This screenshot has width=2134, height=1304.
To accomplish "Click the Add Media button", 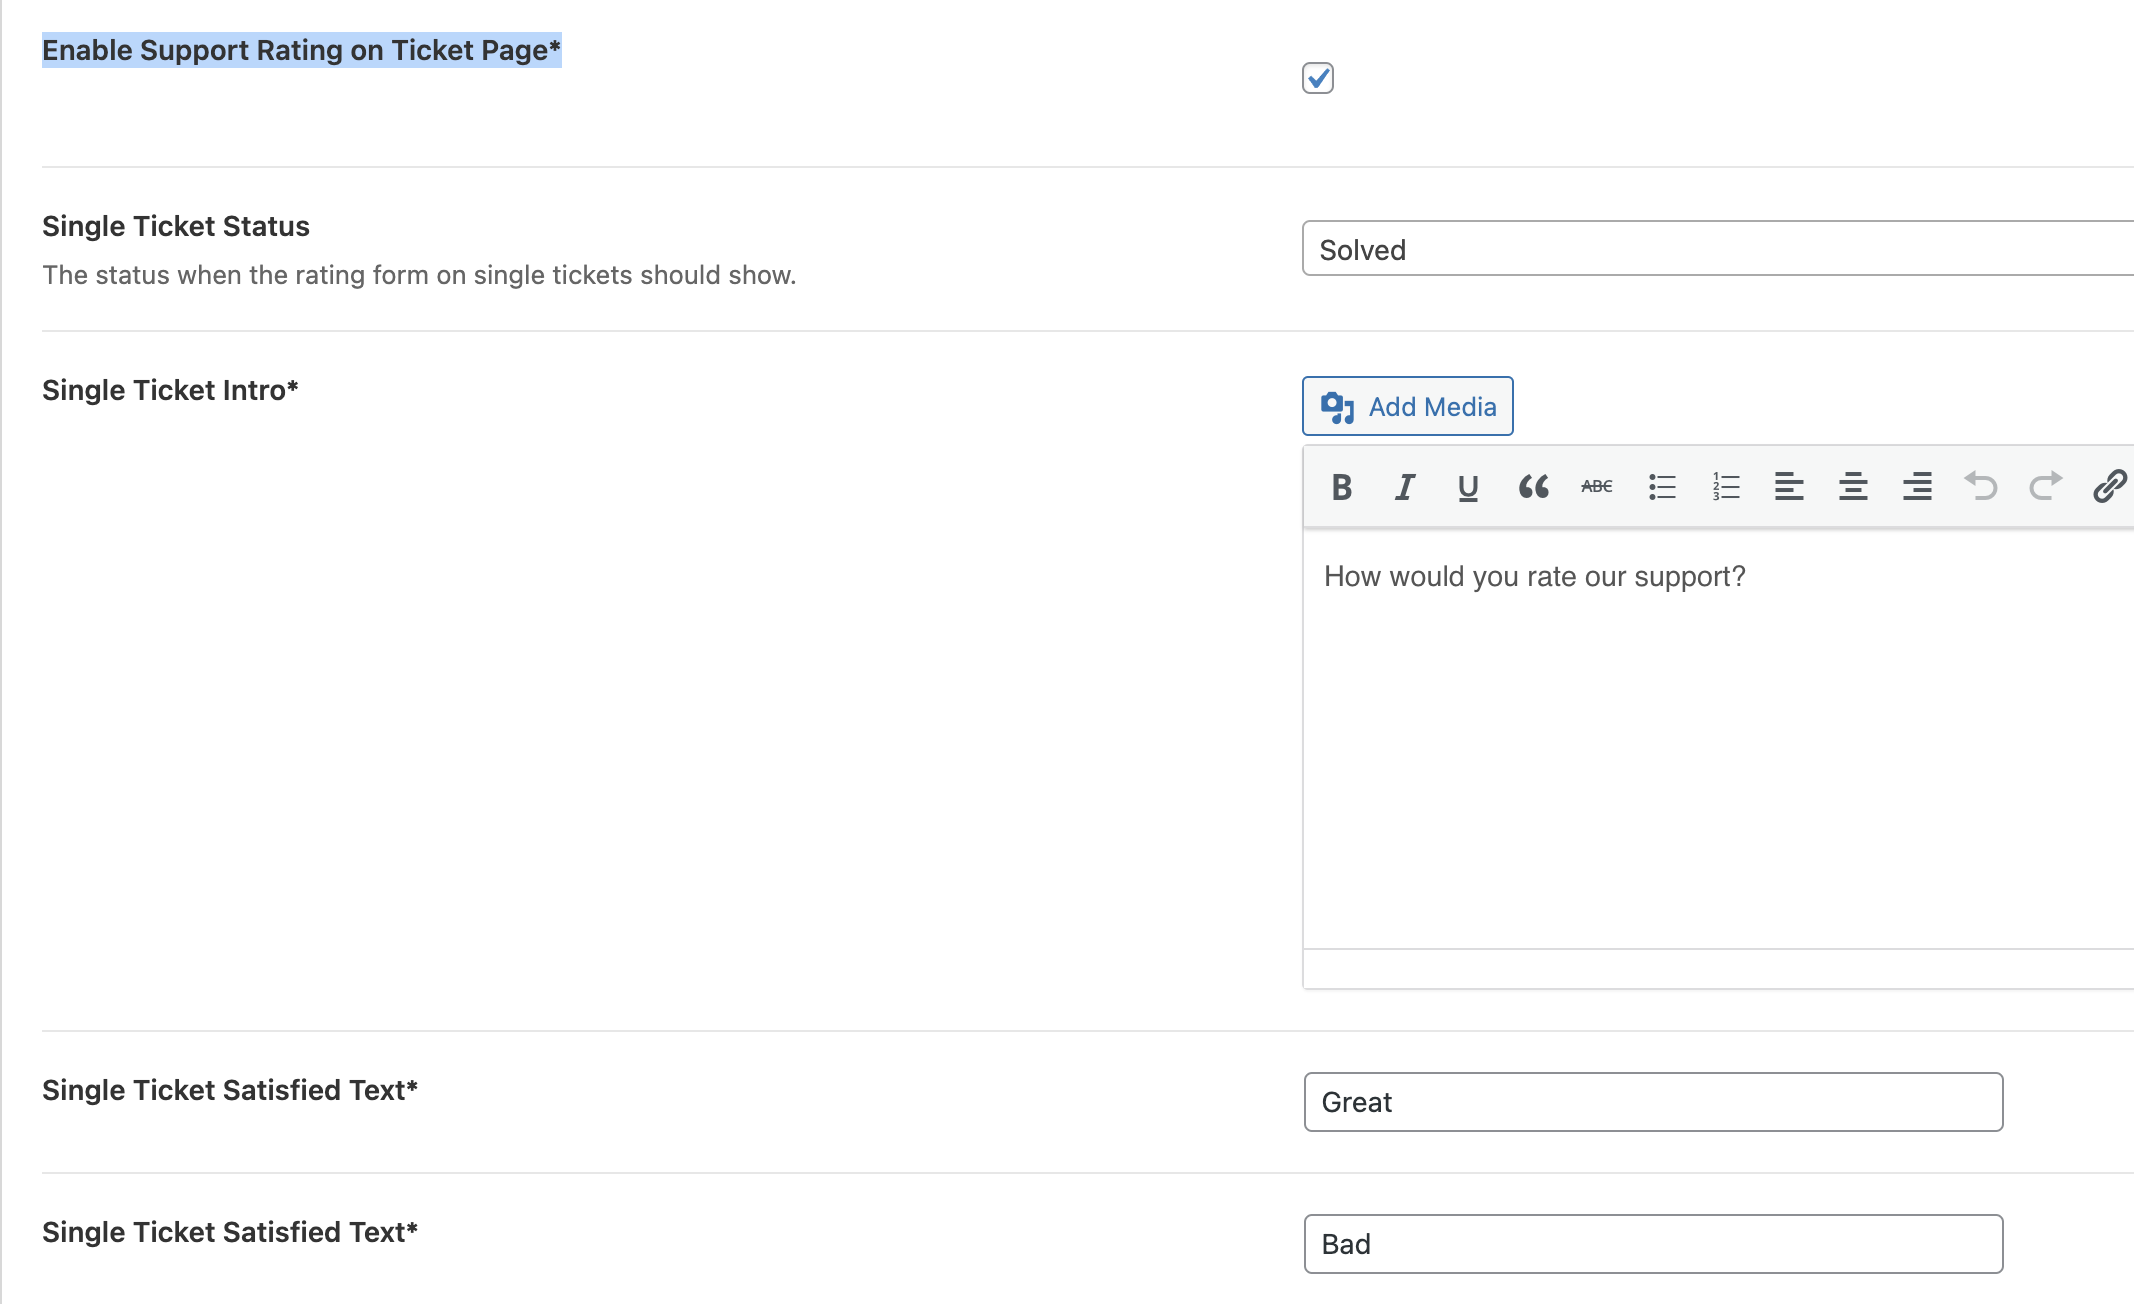I will 1407,406.
